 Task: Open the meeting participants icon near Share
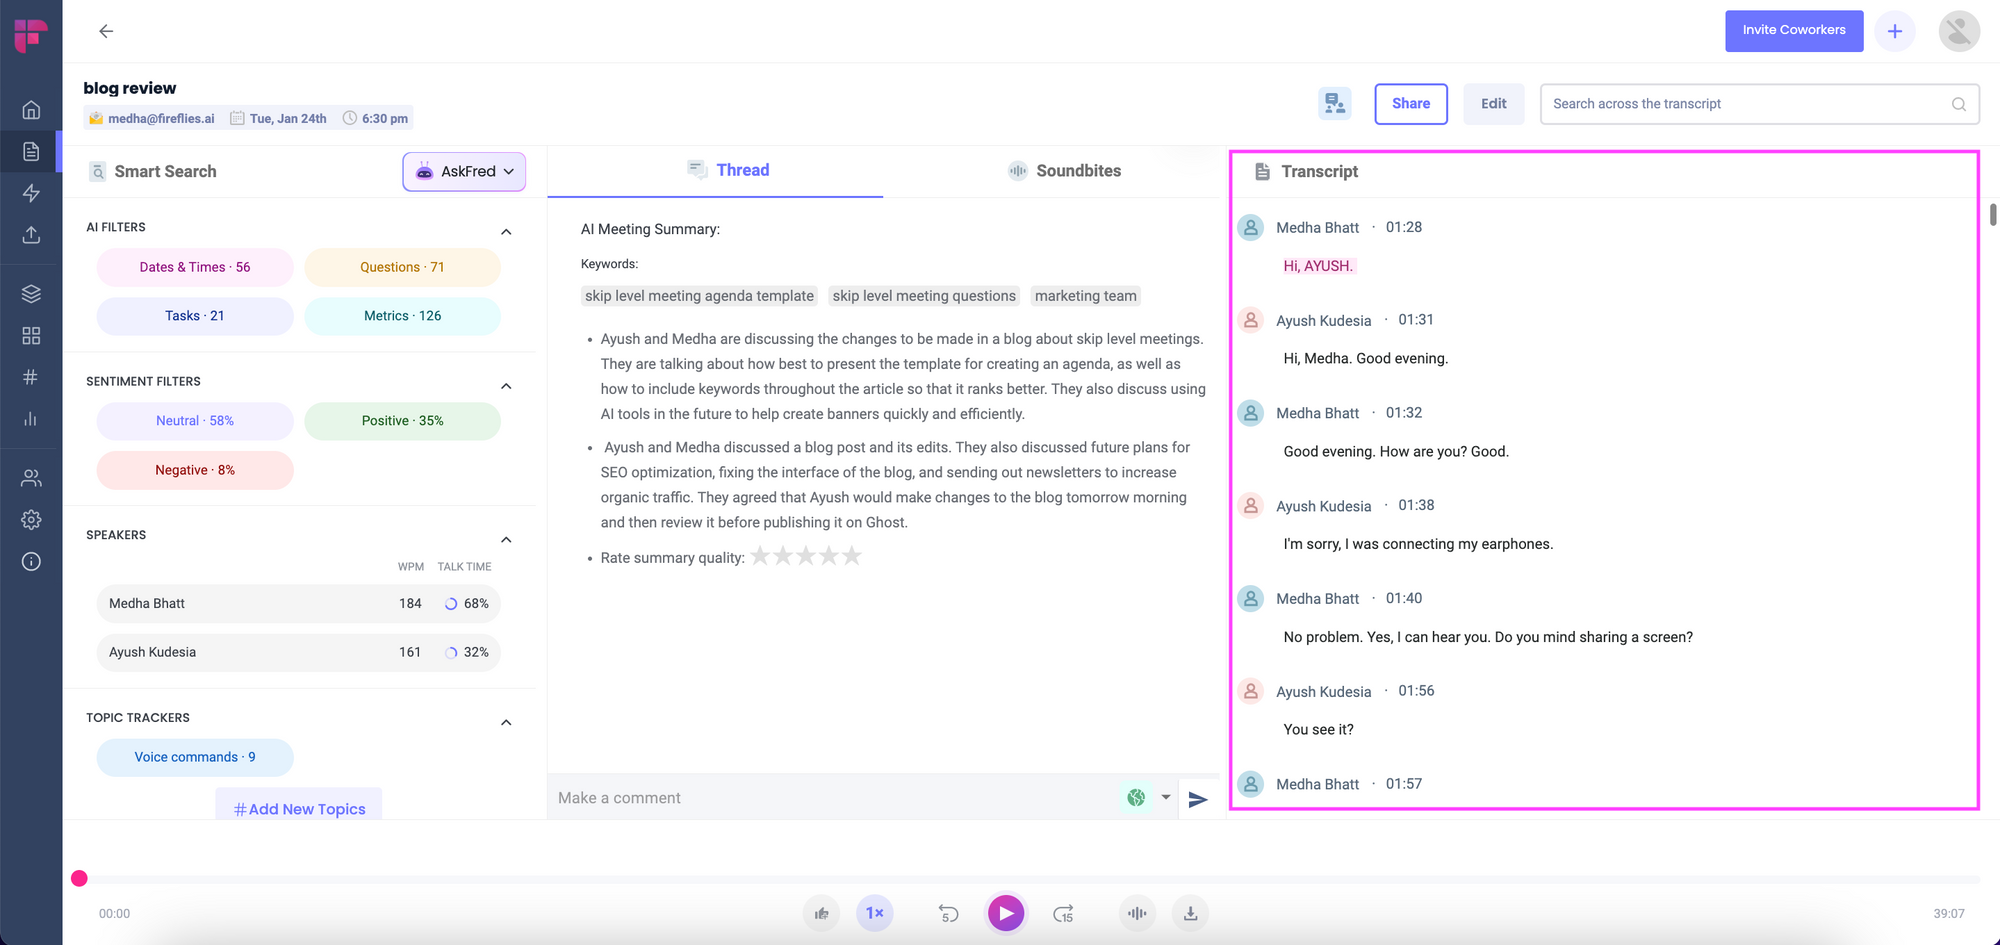(x=1334, y=103)
